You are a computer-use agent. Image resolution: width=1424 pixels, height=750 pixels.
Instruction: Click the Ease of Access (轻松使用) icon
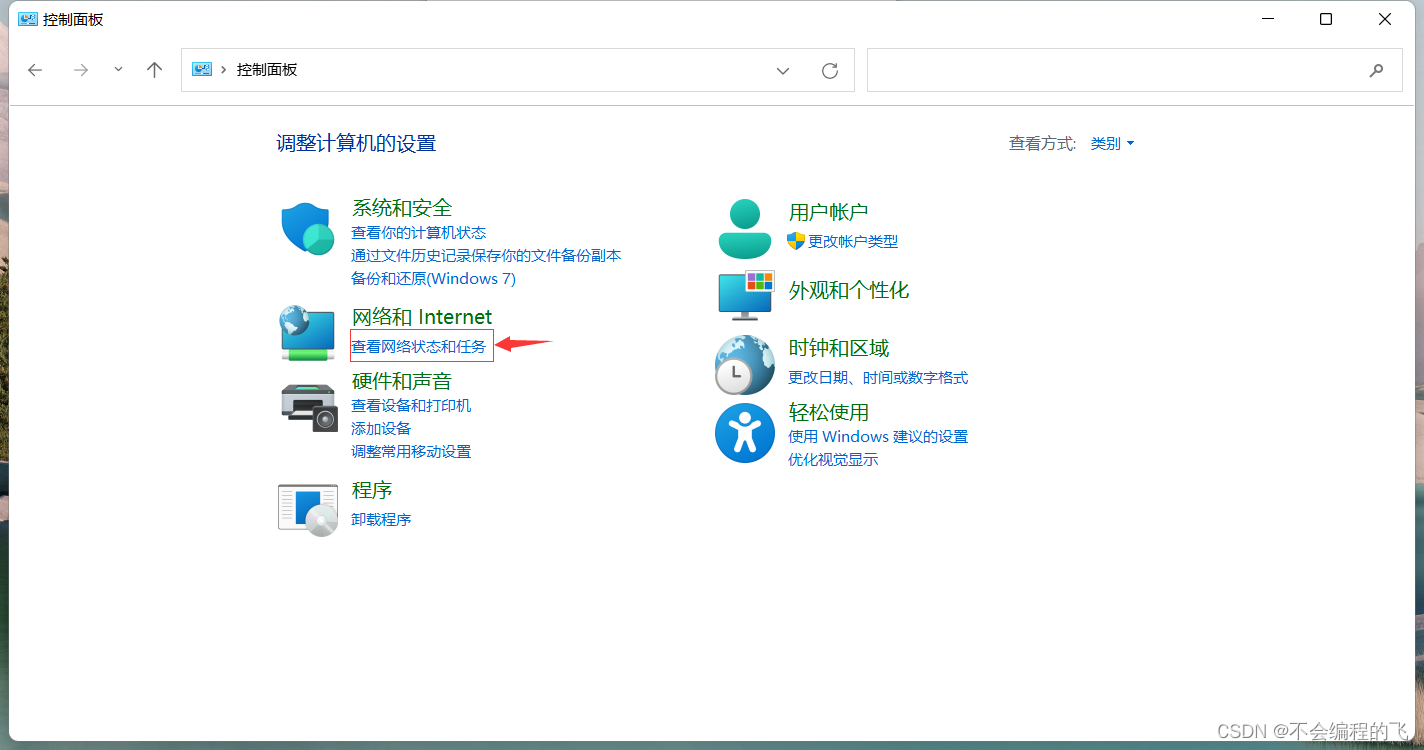[x=744, y=433]
